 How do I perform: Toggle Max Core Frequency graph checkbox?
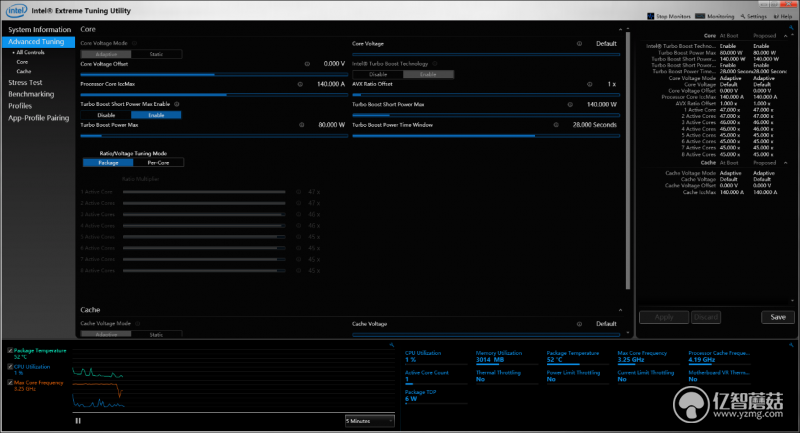[10, 383]
